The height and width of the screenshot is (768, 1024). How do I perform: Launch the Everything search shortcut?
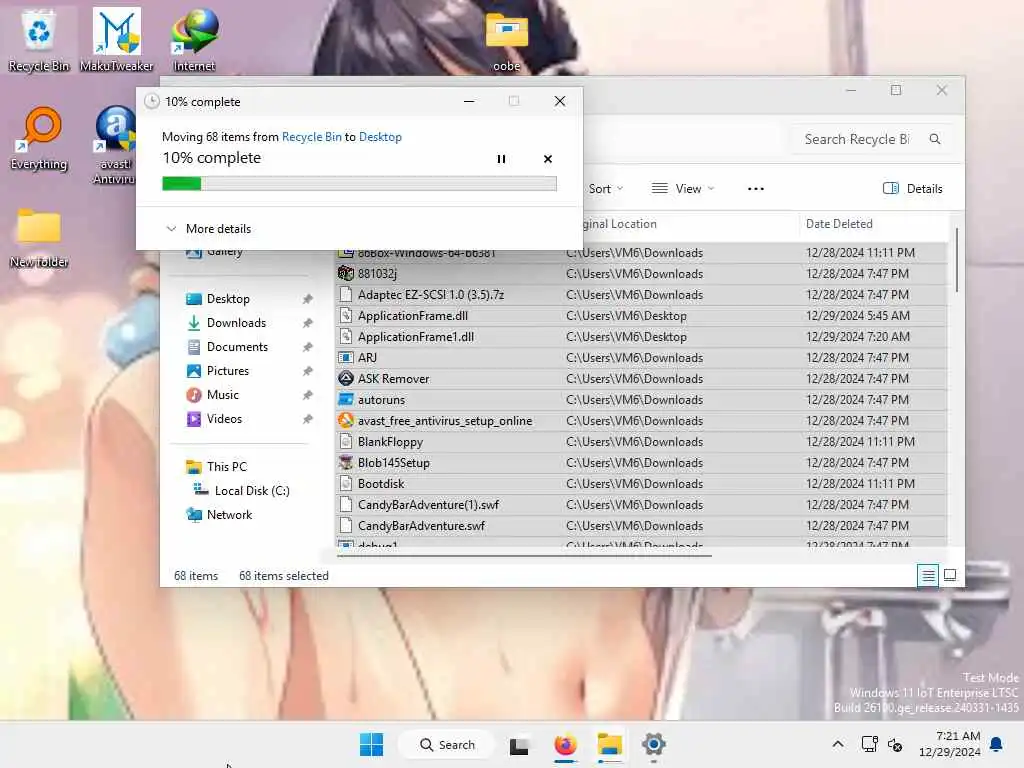pos(39,138)
